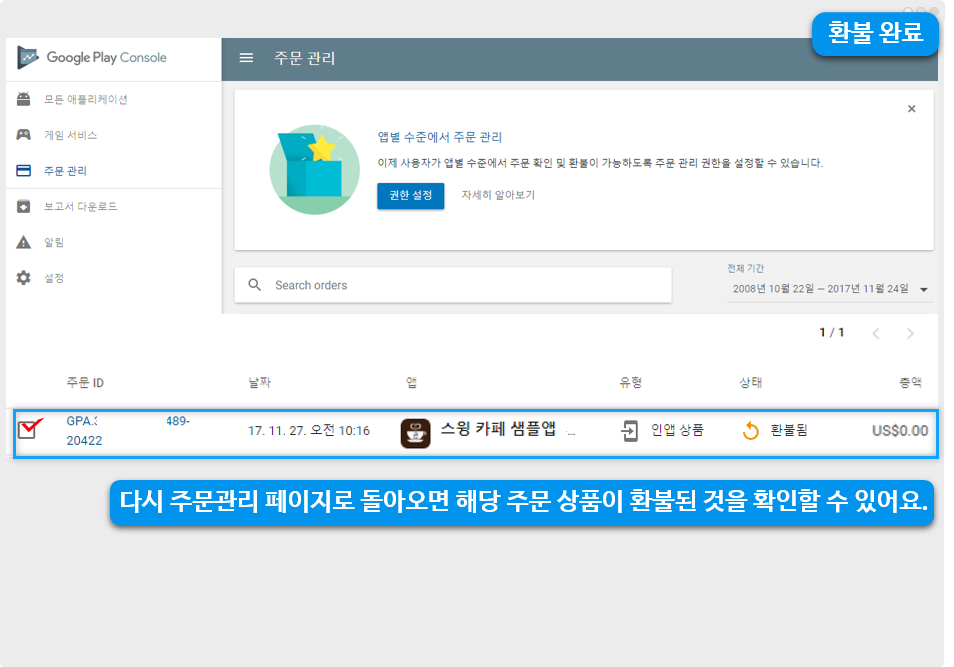Click the settings gear icon

click(x=24, y=278)
